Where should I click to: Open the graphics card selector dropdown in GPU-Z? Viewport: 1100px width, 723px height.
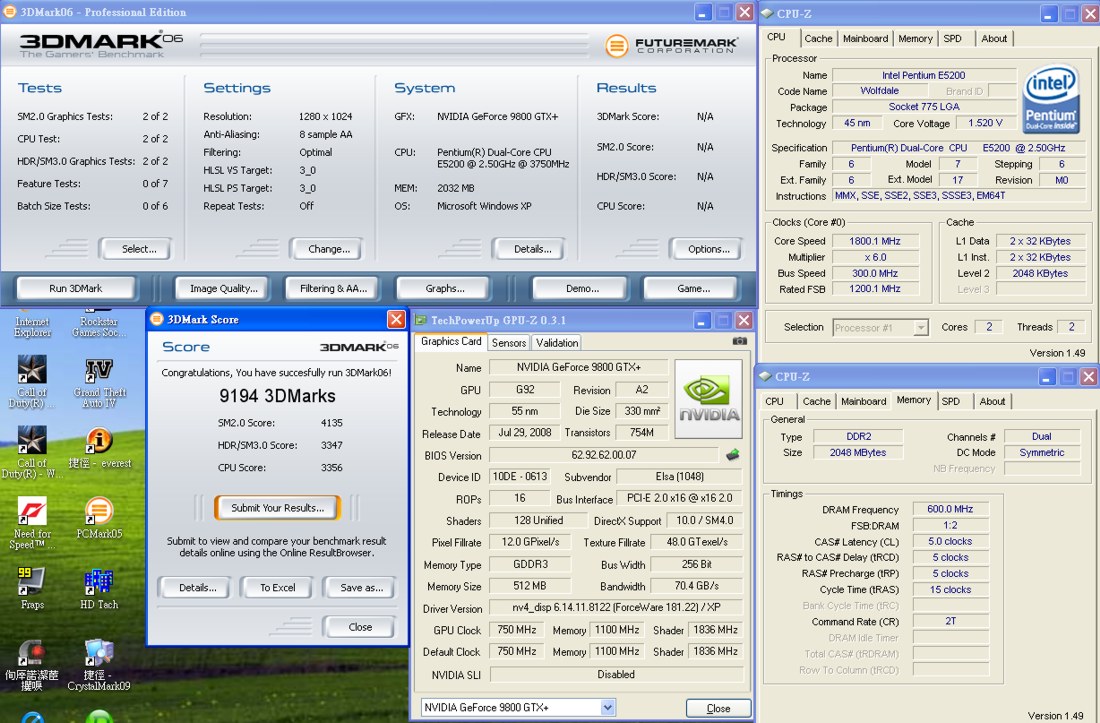tap(608, 708)
